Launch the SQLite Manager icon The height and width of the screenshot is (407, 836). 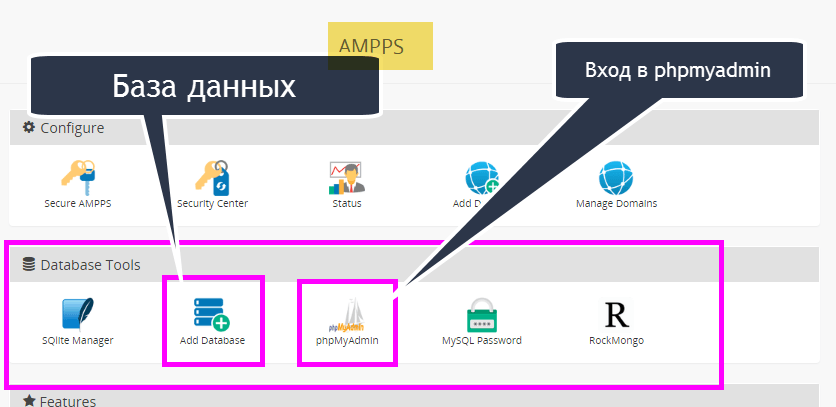click(78, 314)
